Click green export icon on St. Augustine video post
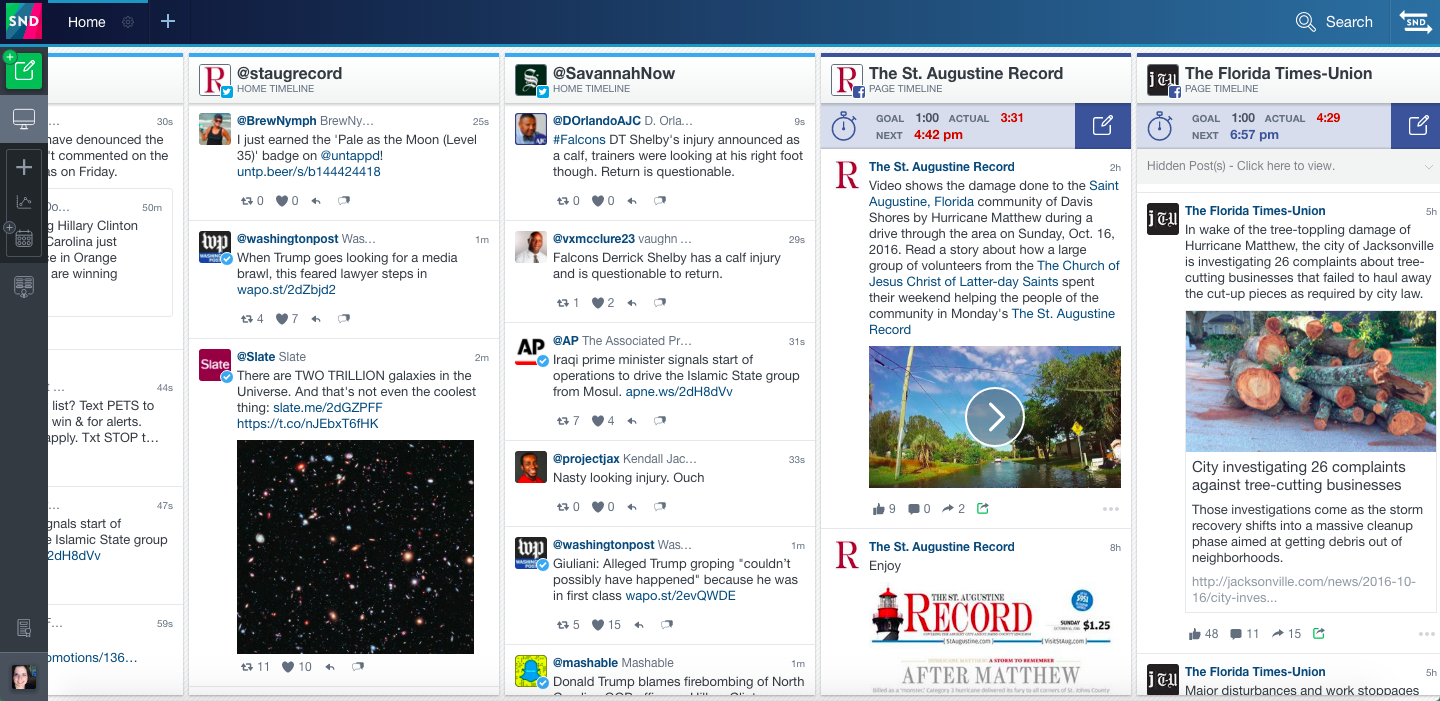 (982, 509)
